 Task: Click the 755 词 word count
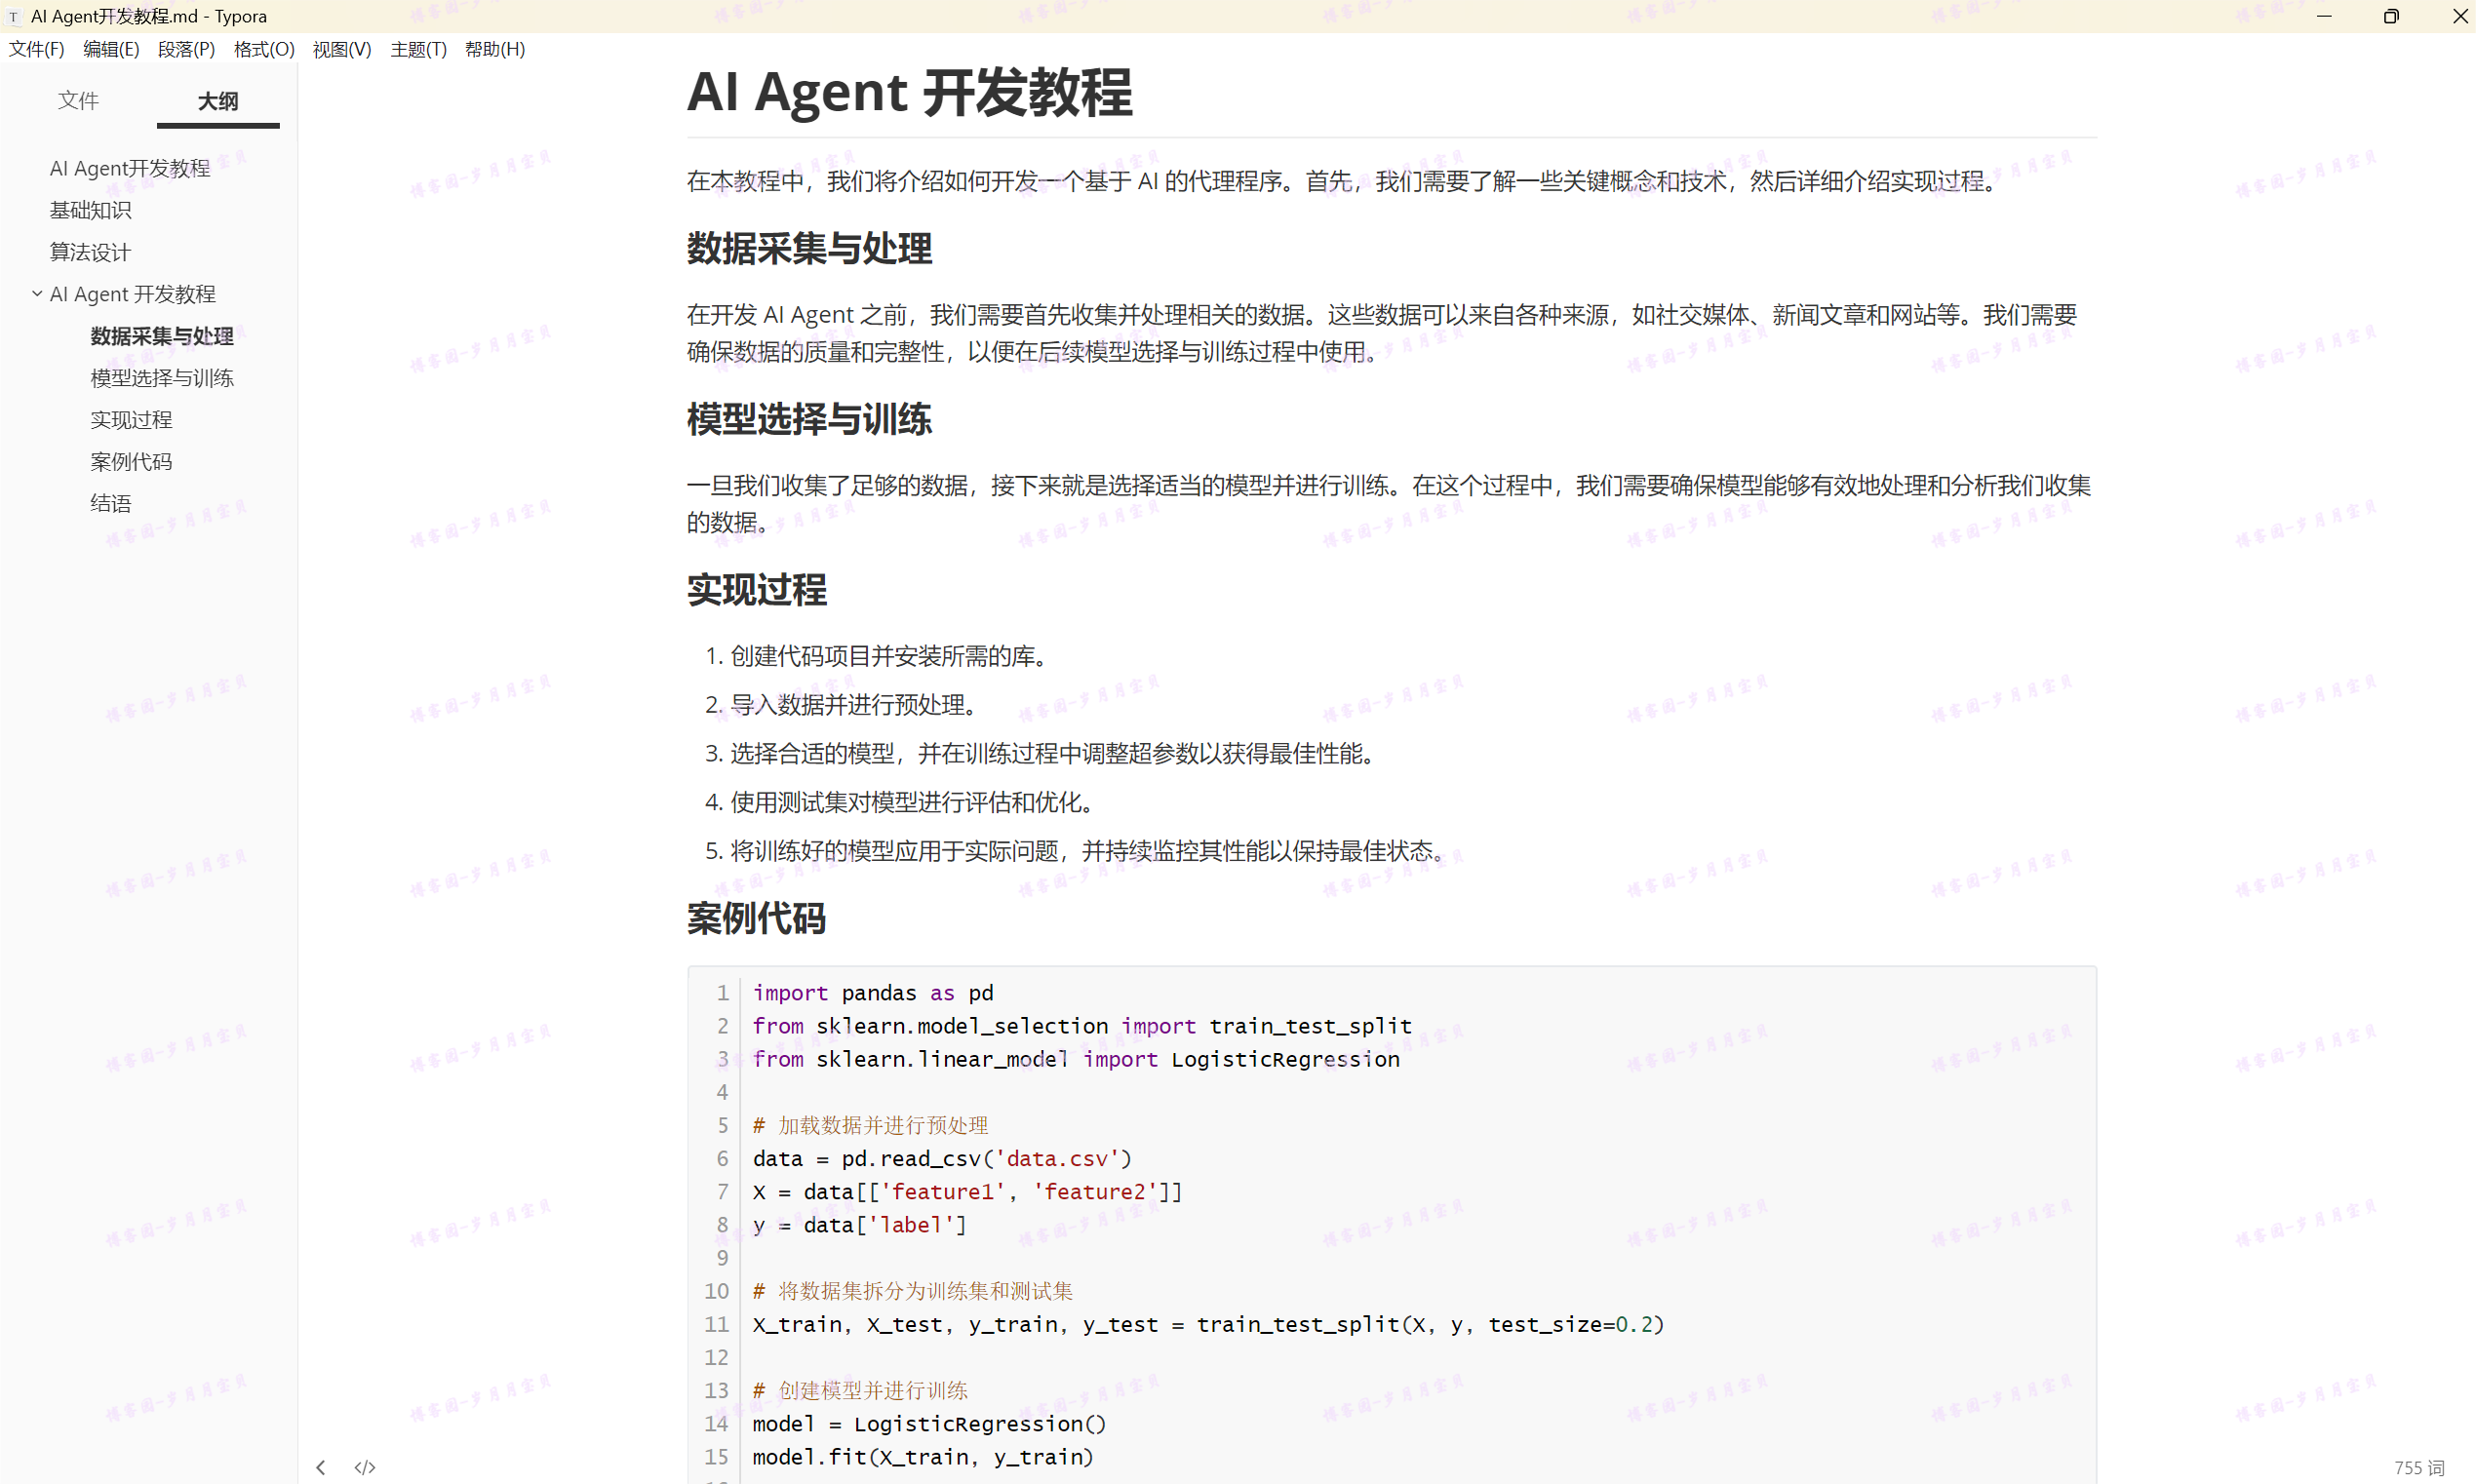pyautogui.click(x=2418, y=1467)
